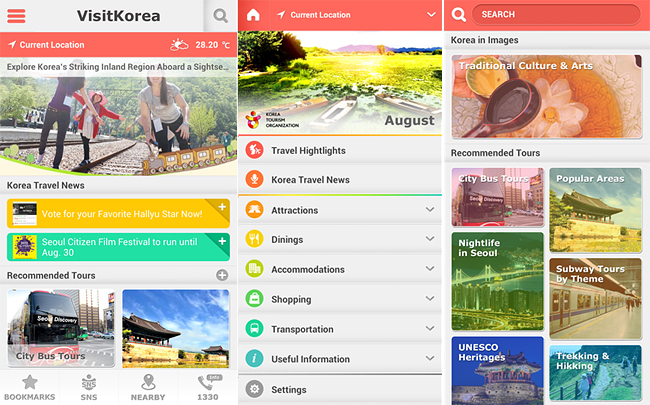Open the Nightlife in Seoul tile
Viewport: 650px width, 405px height.
click(x=497, y=281)
